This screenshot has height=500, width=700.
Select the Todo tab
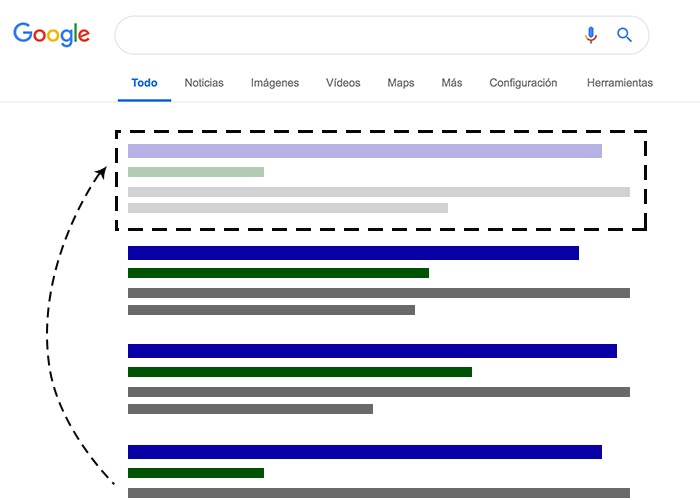point(144,83)
